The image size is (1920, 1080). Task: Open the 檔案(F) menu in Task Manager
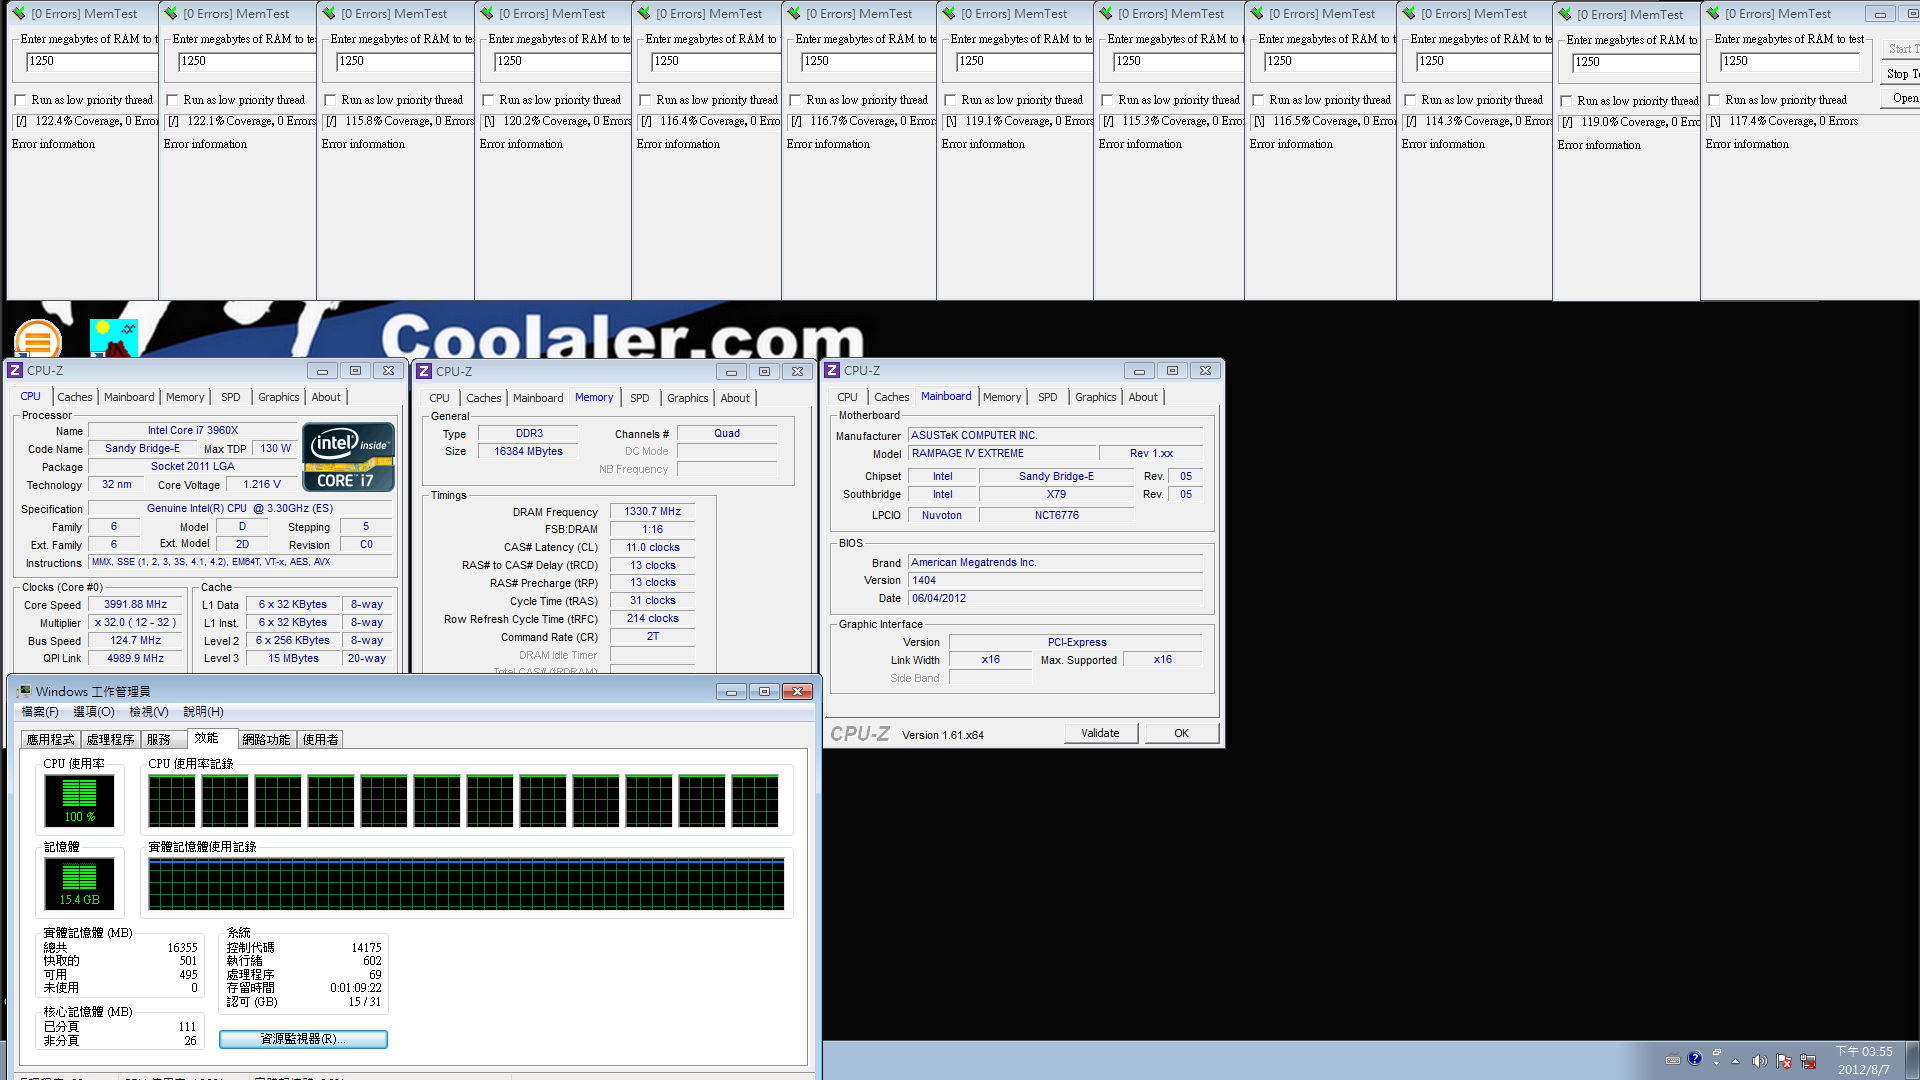point(40,712)
